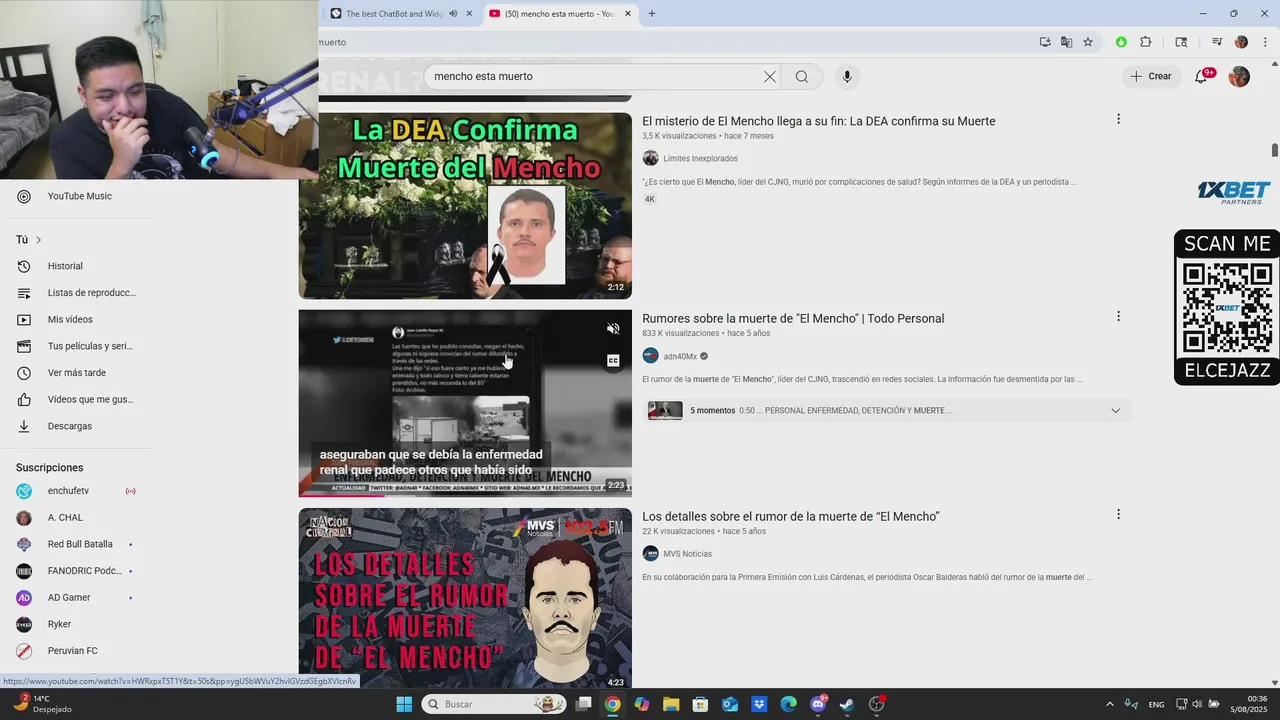
Task: Click the Windows taskbar Buscar box
Action: click(x=494, y=704)
